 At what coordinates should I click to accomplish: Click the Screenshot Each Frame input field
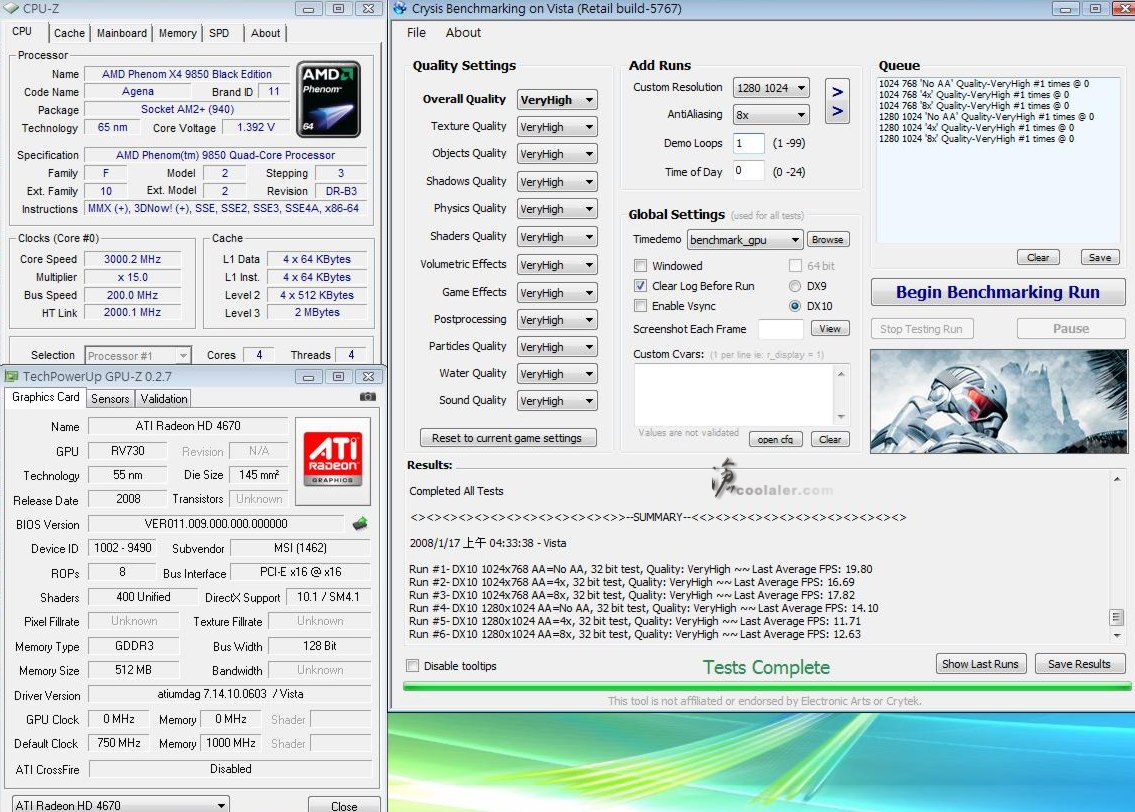click(x=781, y=329)
